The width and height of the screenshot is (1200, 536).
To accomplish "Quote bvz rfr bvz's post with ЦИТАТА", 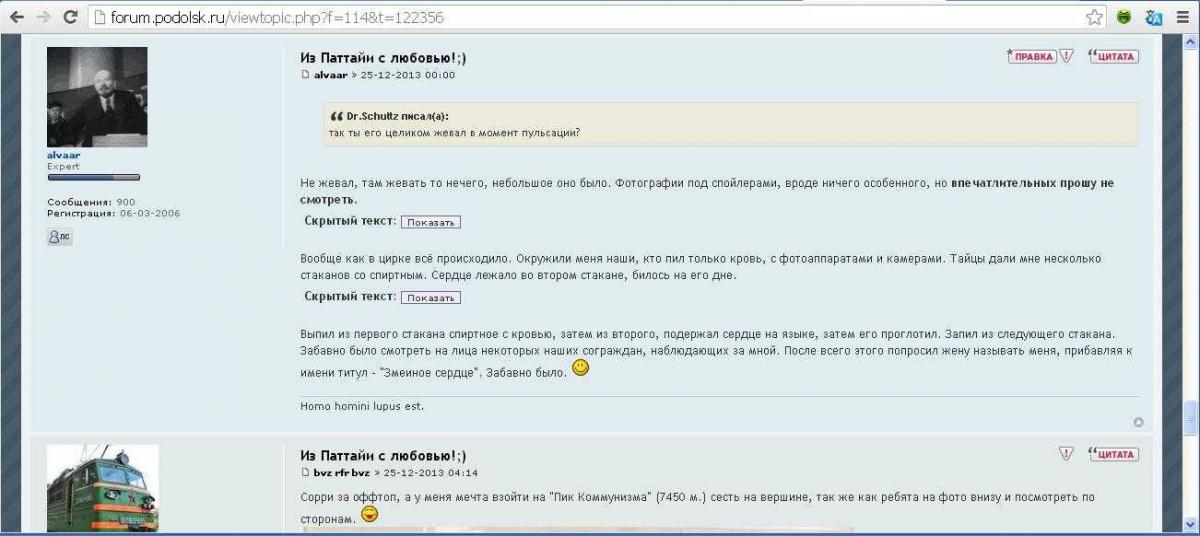I will [1113, 454].
